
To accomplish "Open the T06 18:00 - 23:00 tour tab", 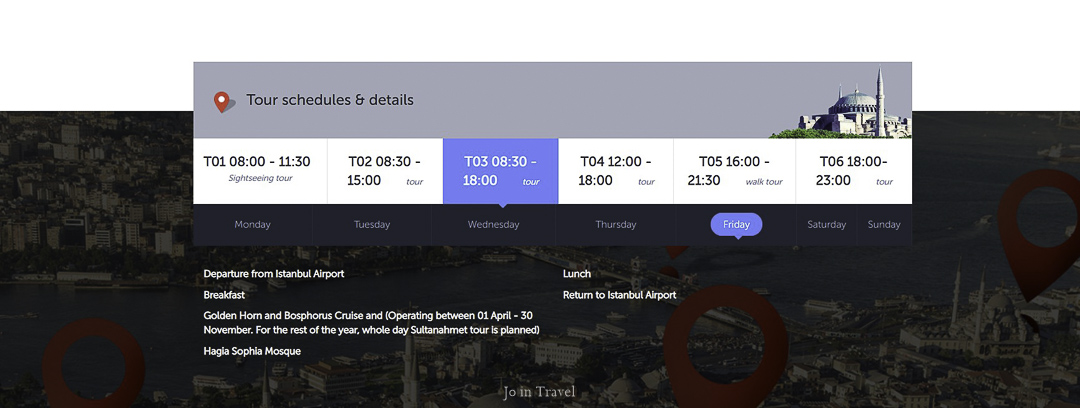I will [853, 171].
